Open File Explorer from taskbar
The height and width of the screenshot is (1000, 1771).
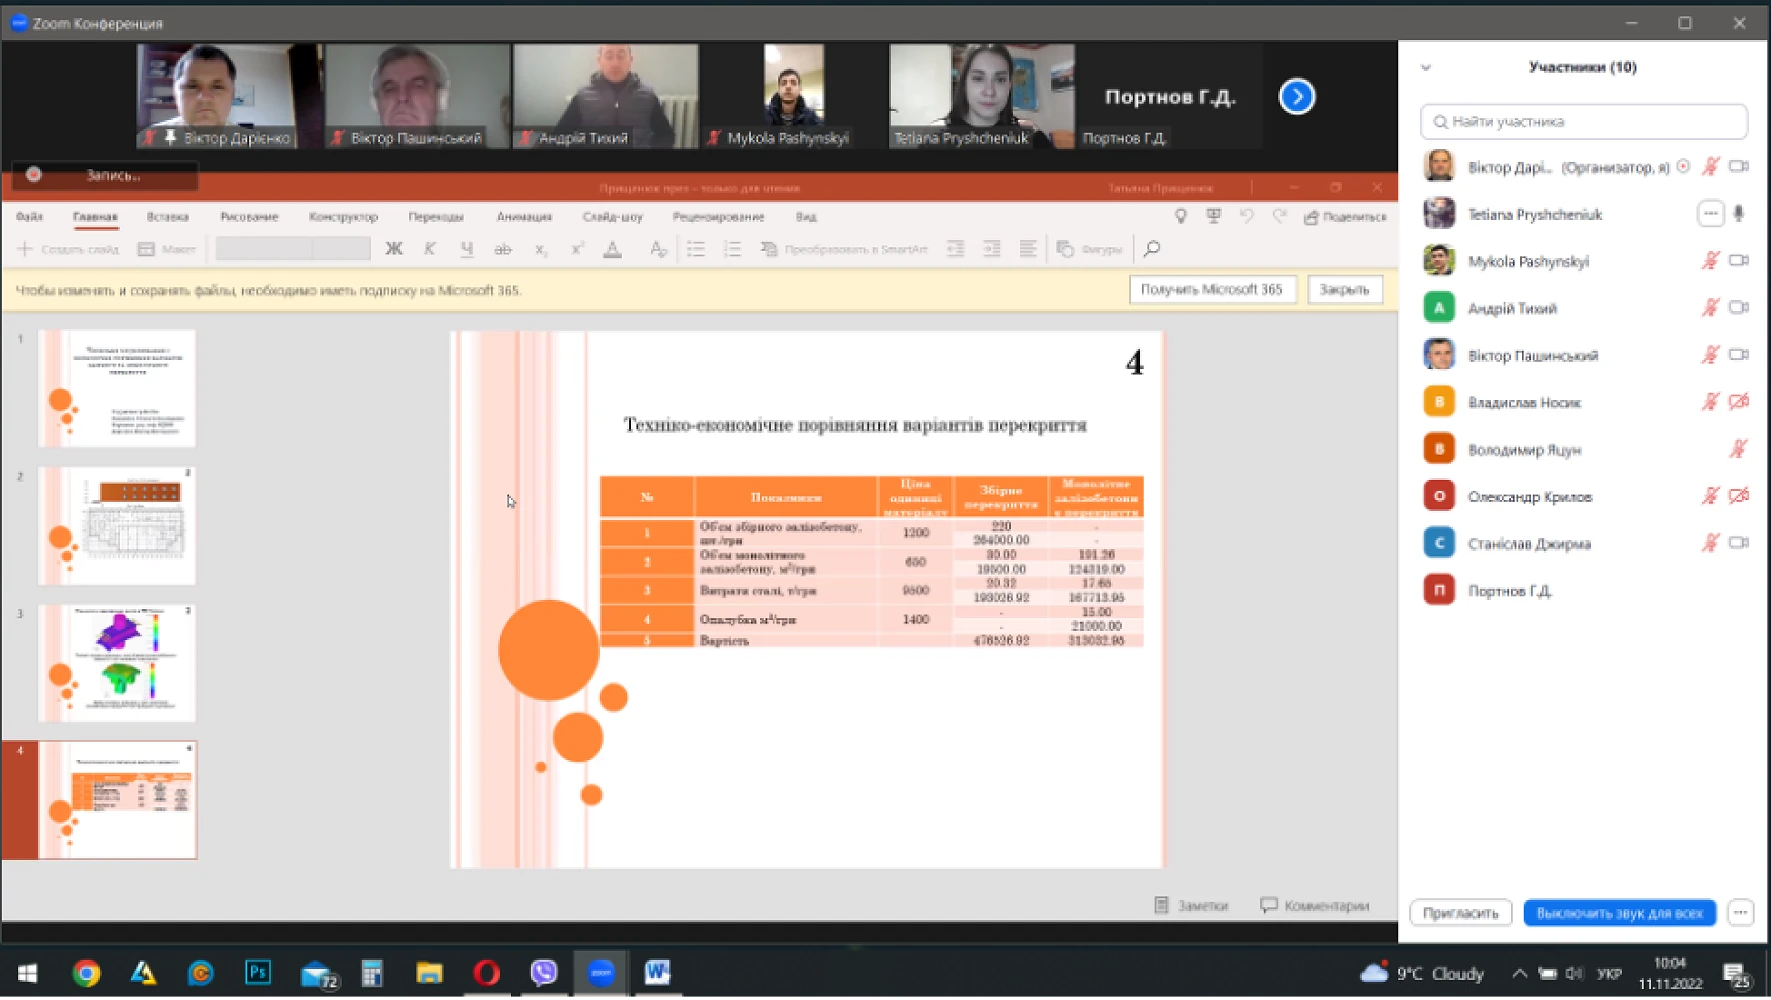tap(429, 973)
